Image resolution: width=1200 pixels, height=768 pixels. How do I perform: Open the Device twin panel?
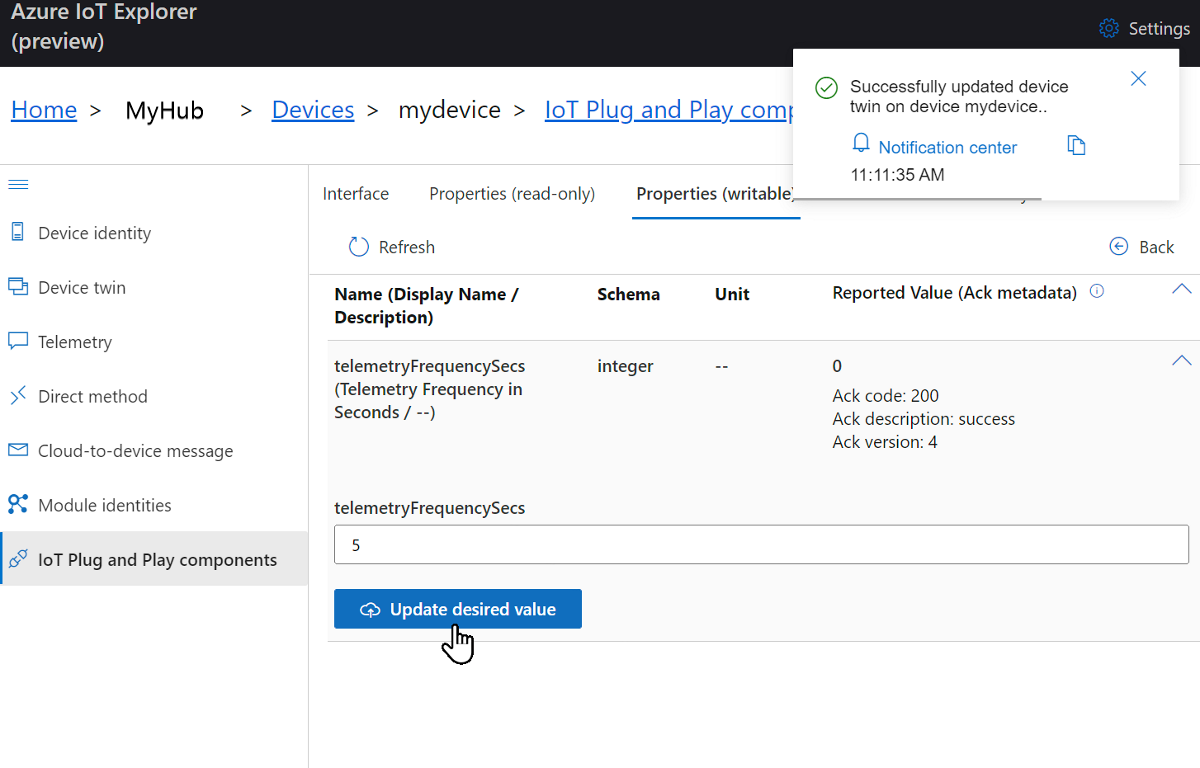[82, 287]
